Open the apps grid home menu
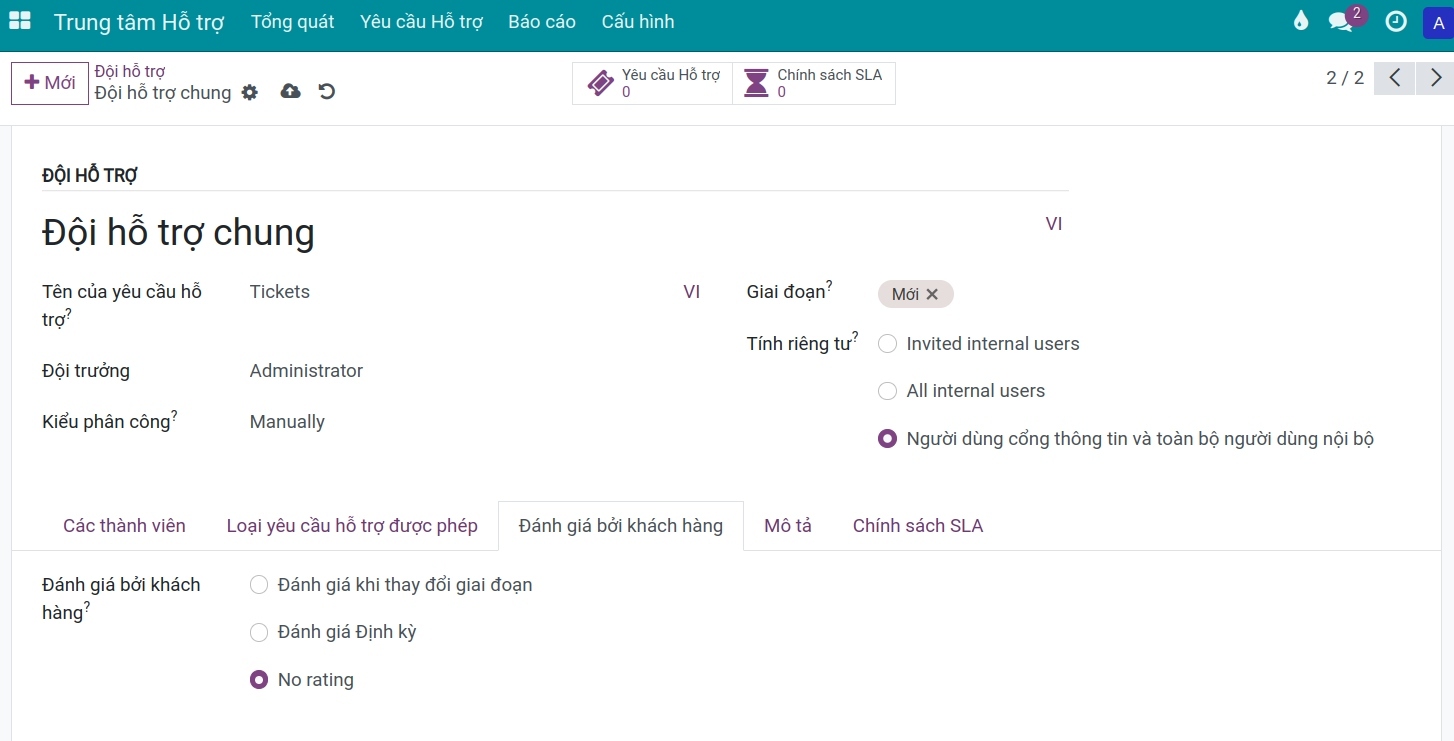The height and width of the screenshot is (741, 1454). click(20, 21)
